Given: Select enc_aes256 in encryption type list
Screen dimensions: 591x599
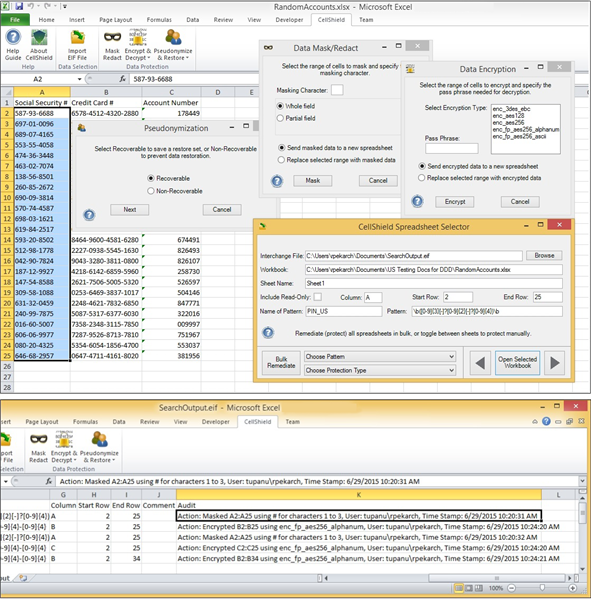Looking at the screenshot, I should click(508, 123).
